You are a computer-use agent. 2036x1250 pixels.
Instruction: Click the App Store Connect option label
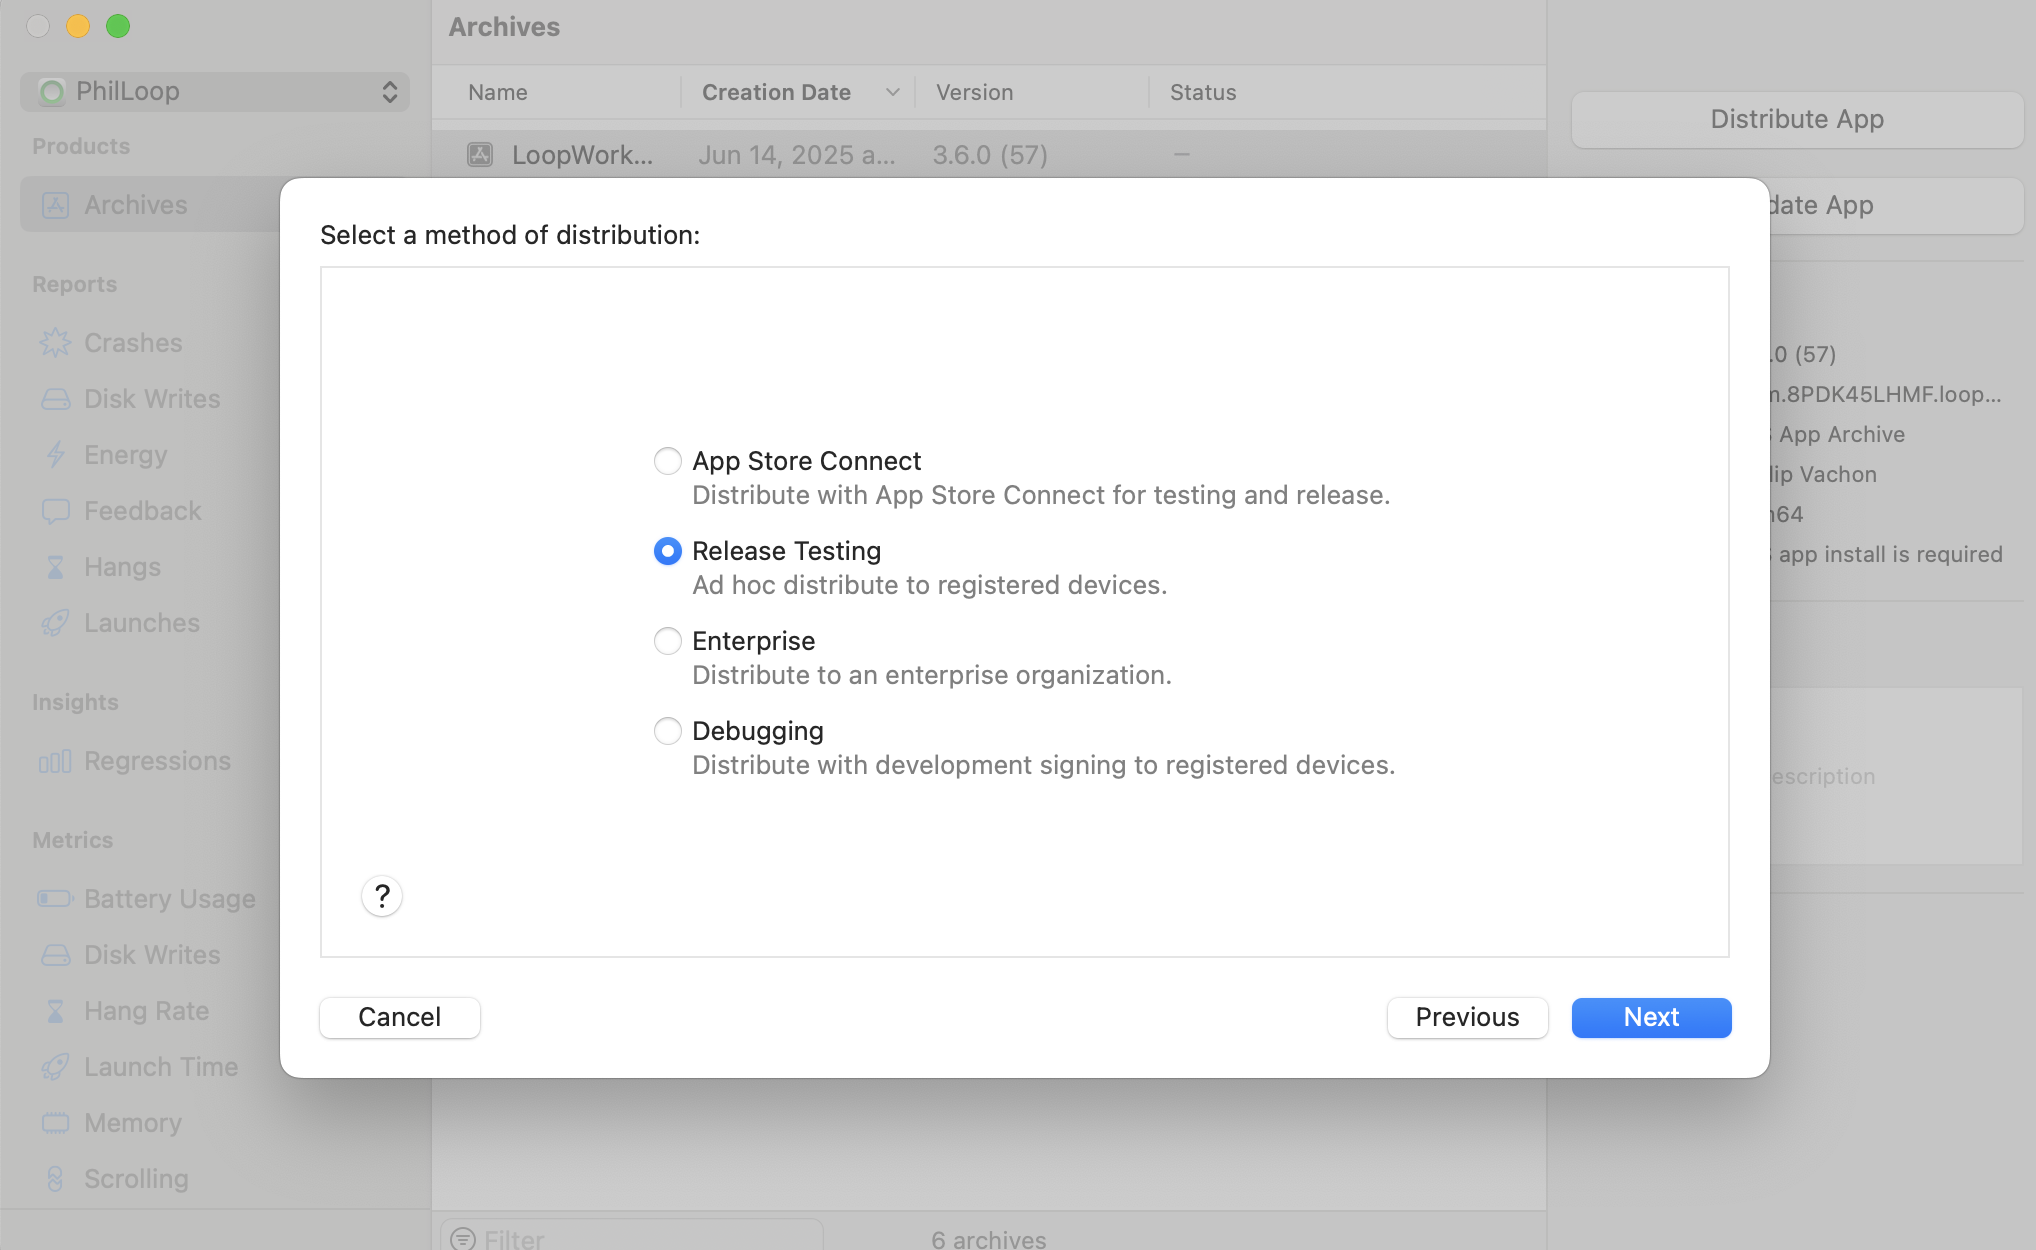(806, 461)
